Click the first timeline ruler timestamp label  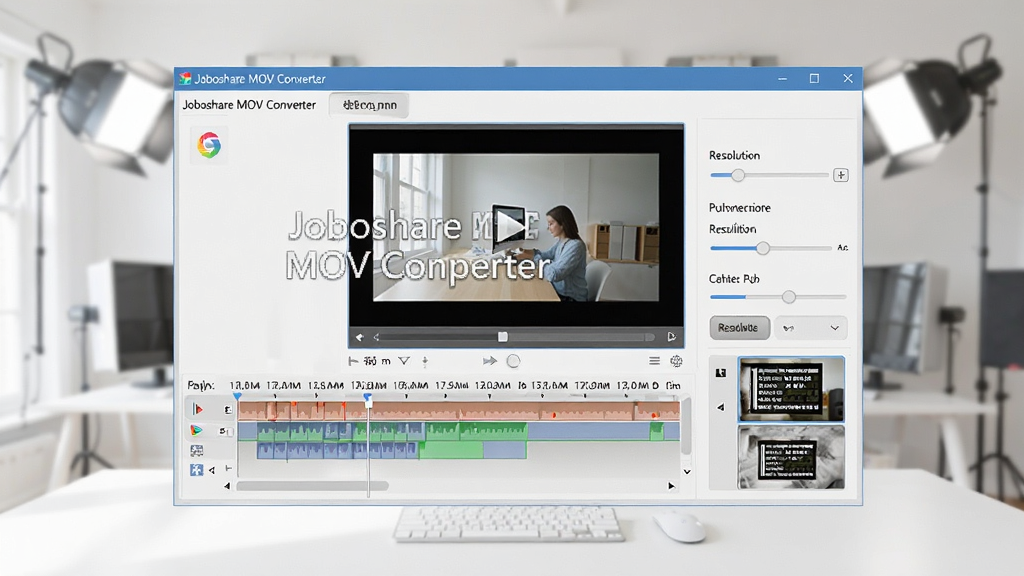pos(244,385)
